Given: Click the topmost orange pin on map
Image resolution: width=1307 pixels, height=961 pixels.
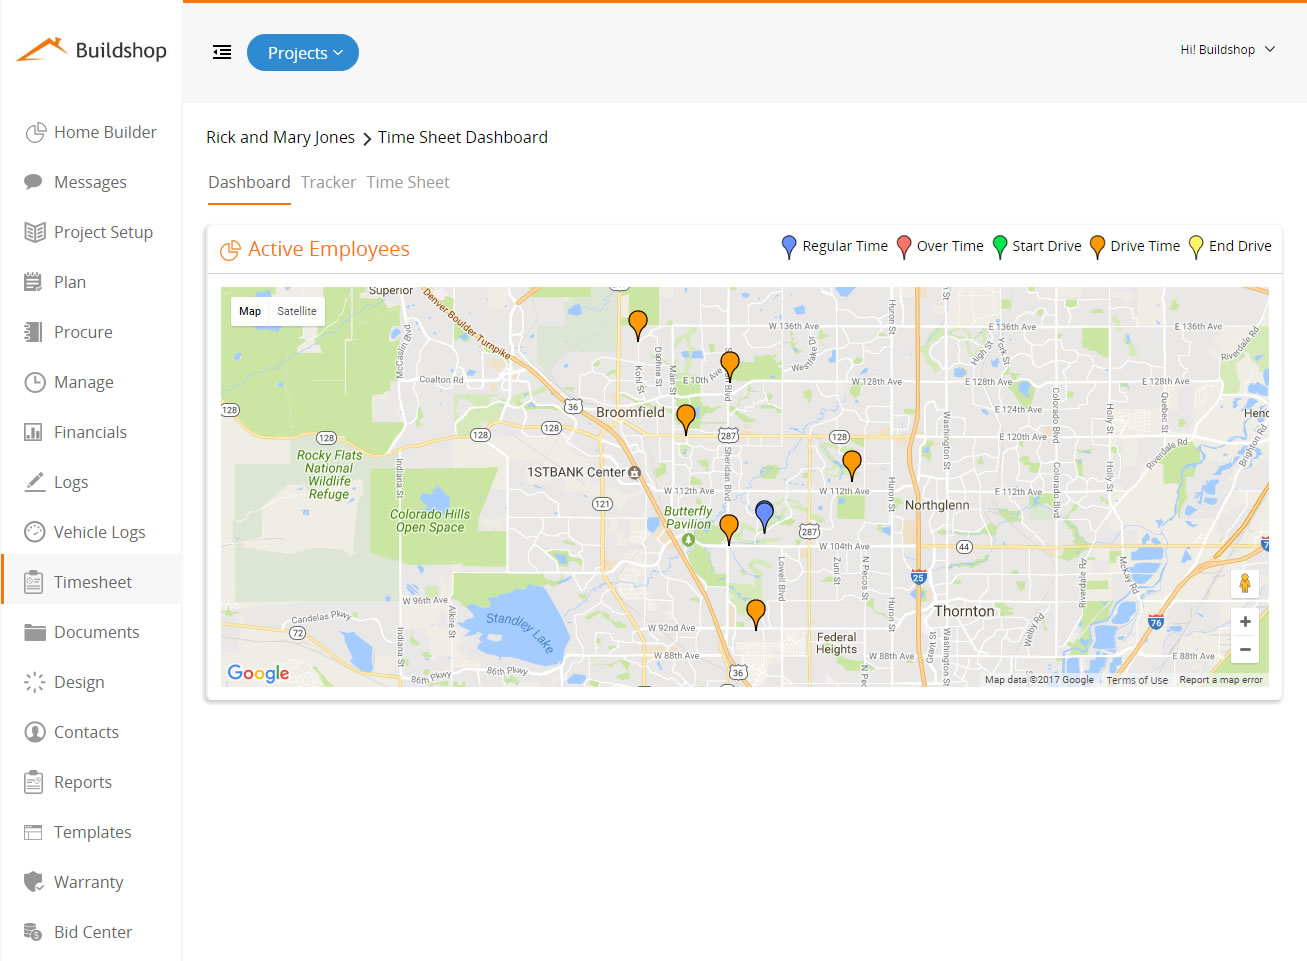Looking at the screenshot, I should (638, 325).
